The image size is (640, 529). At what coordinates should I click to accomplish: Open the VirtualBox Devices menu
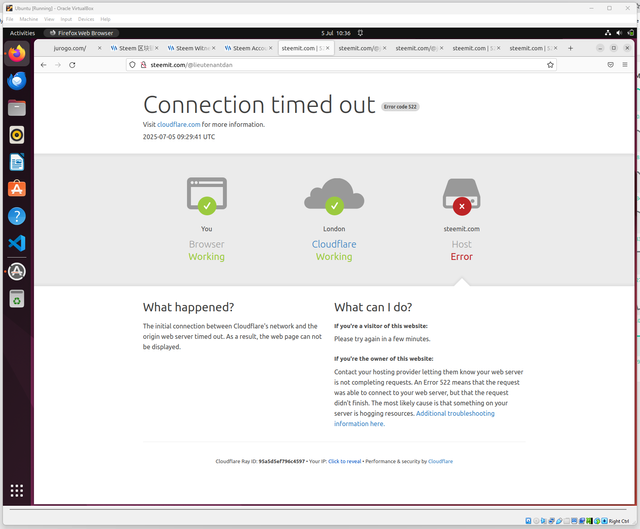[x=86, y=19]
